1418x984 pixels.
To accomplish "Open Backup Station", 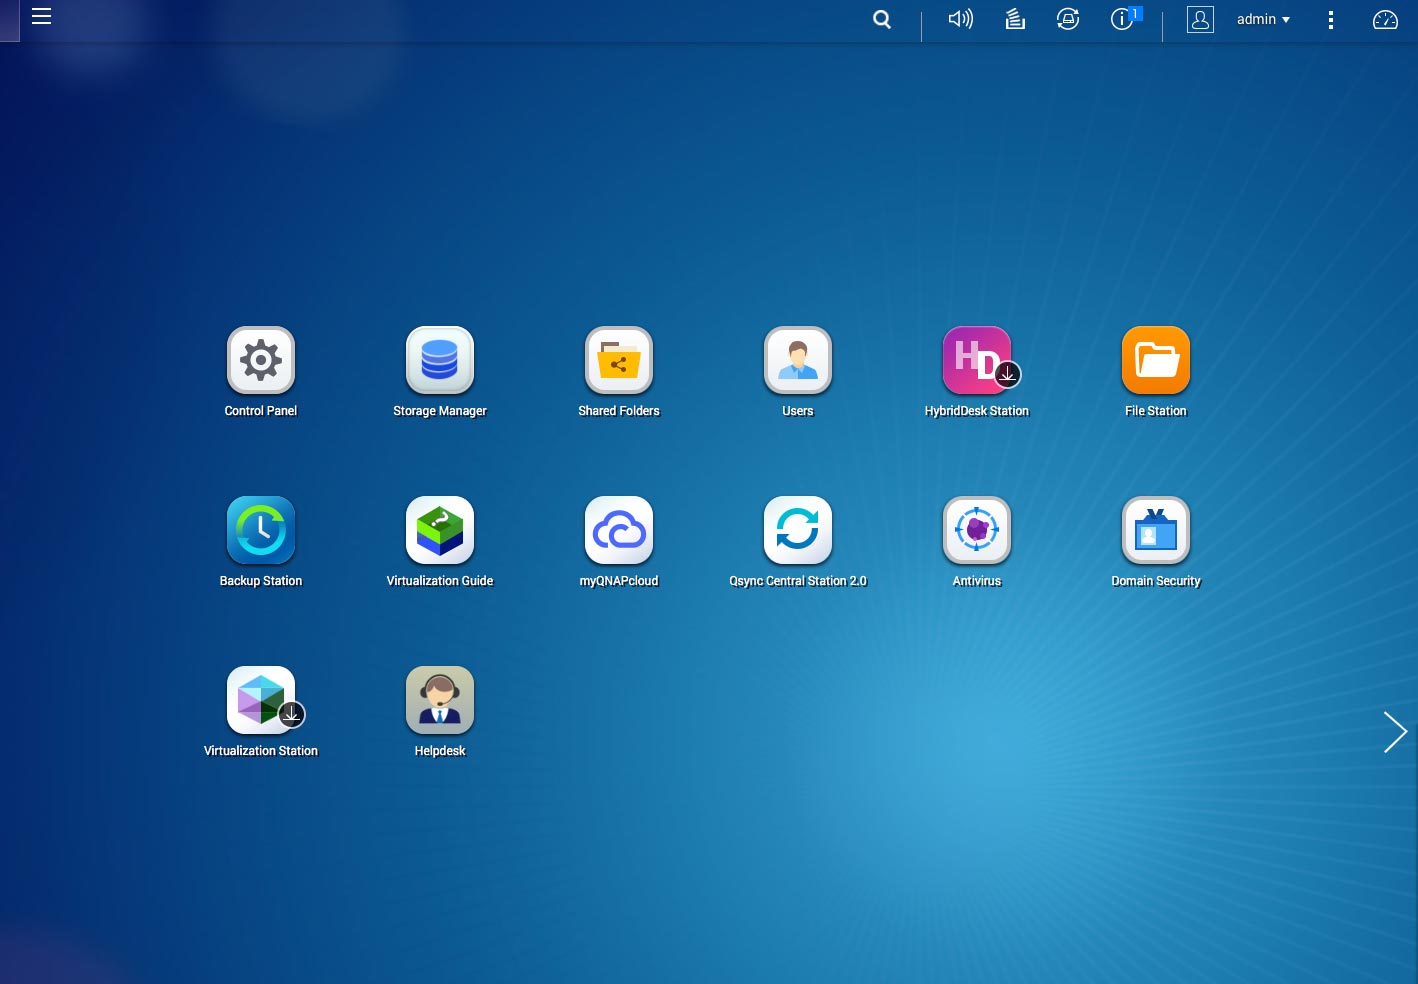I will (261, 531).
